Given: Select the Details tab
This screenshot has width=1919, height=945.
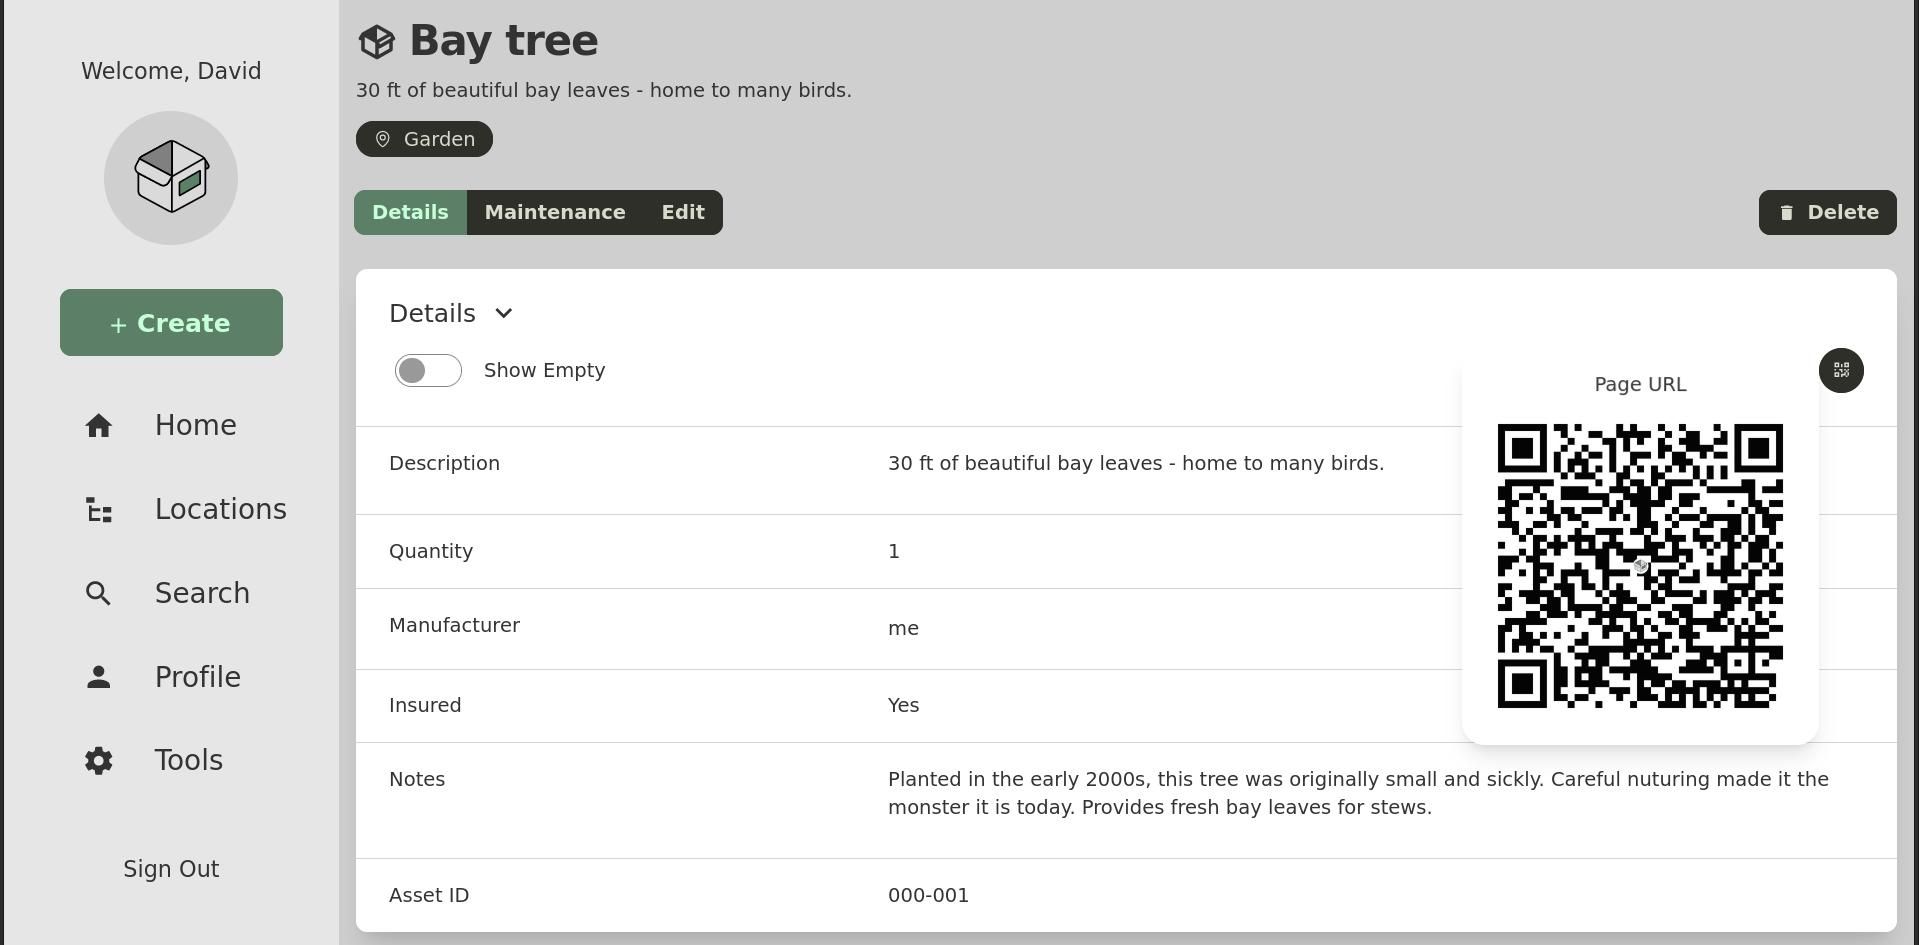Looking at the screenshot, I should (410, 212).
